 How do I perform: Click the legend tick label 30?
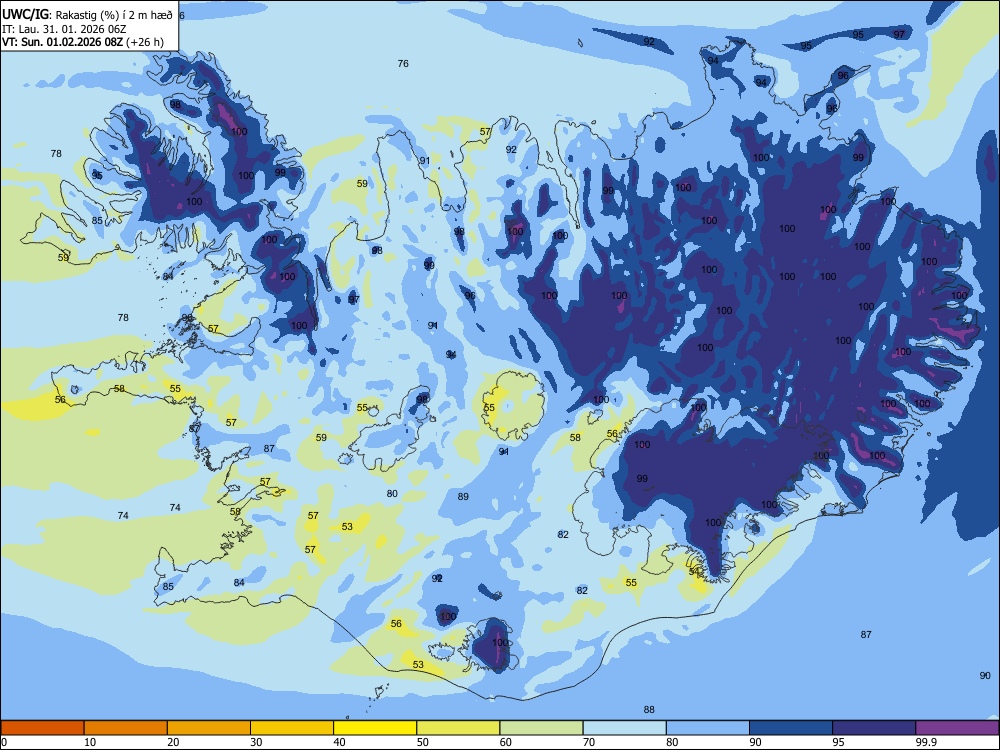(x=256, y=742)
